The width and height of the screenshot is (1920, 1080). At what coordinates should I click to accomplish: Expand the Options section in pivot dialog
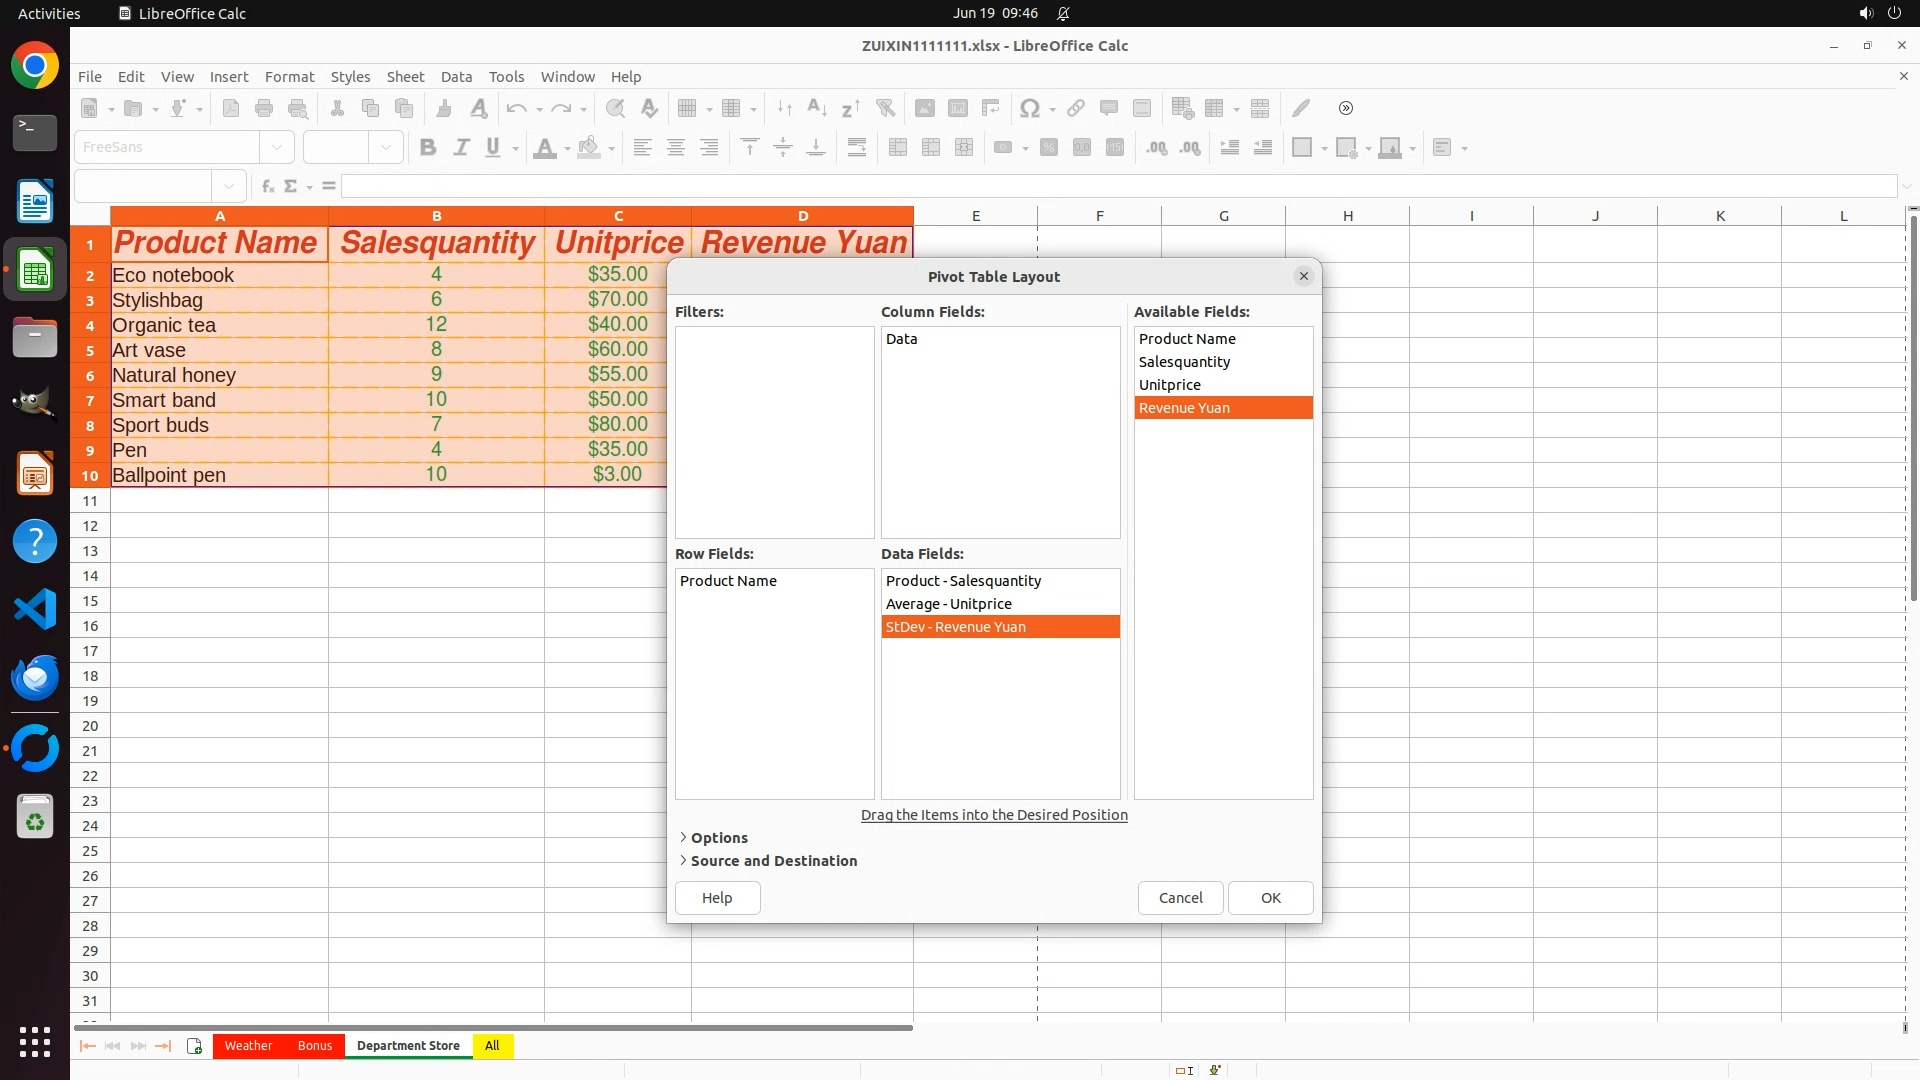pos(719,838)
